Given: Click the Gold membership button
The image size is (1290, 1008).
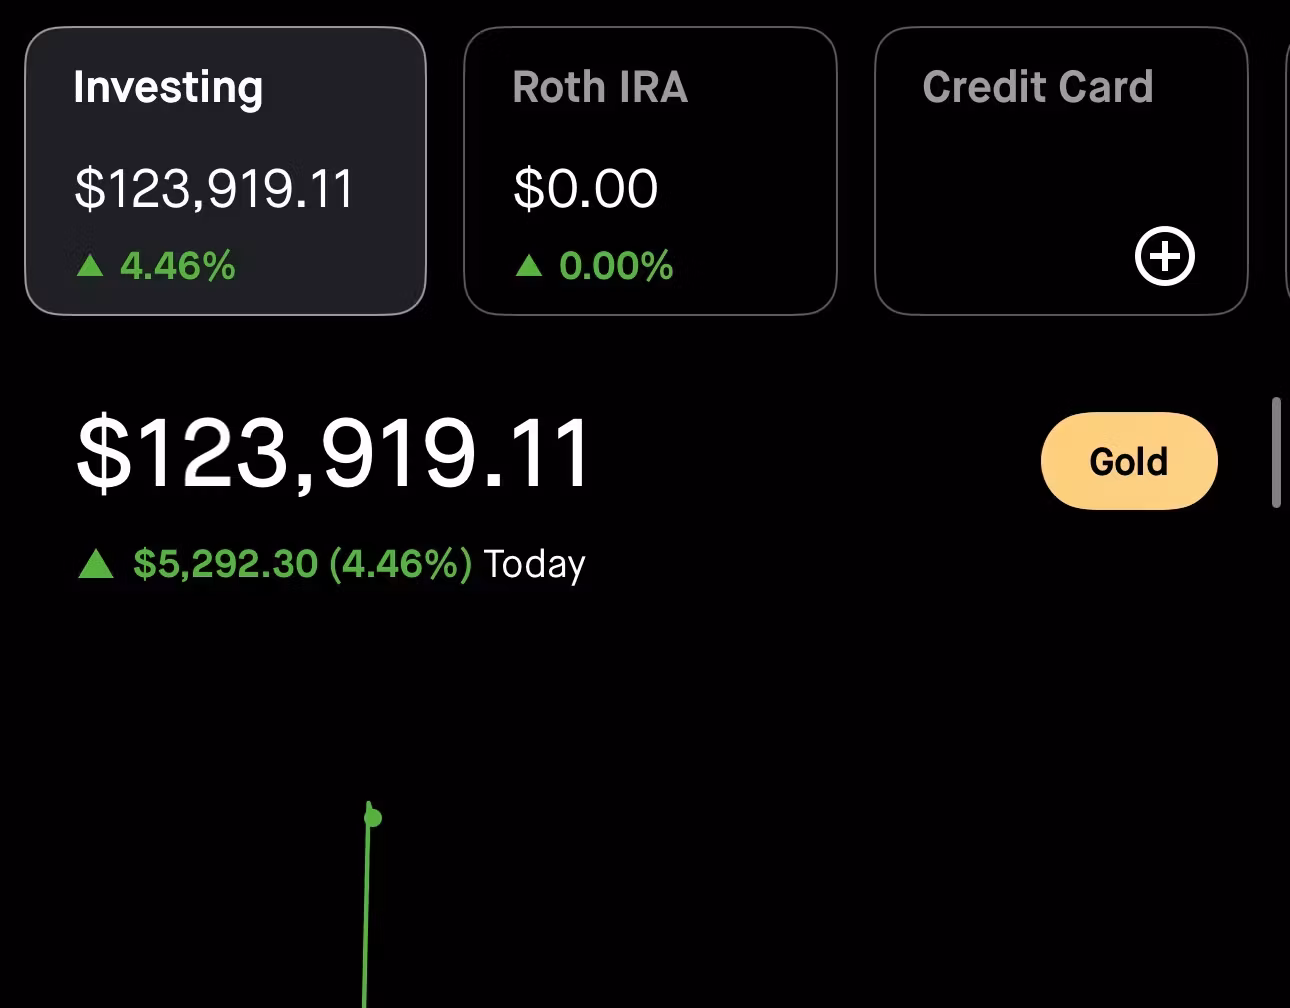Looking at the screenshot, I should tap(1129, 461).
